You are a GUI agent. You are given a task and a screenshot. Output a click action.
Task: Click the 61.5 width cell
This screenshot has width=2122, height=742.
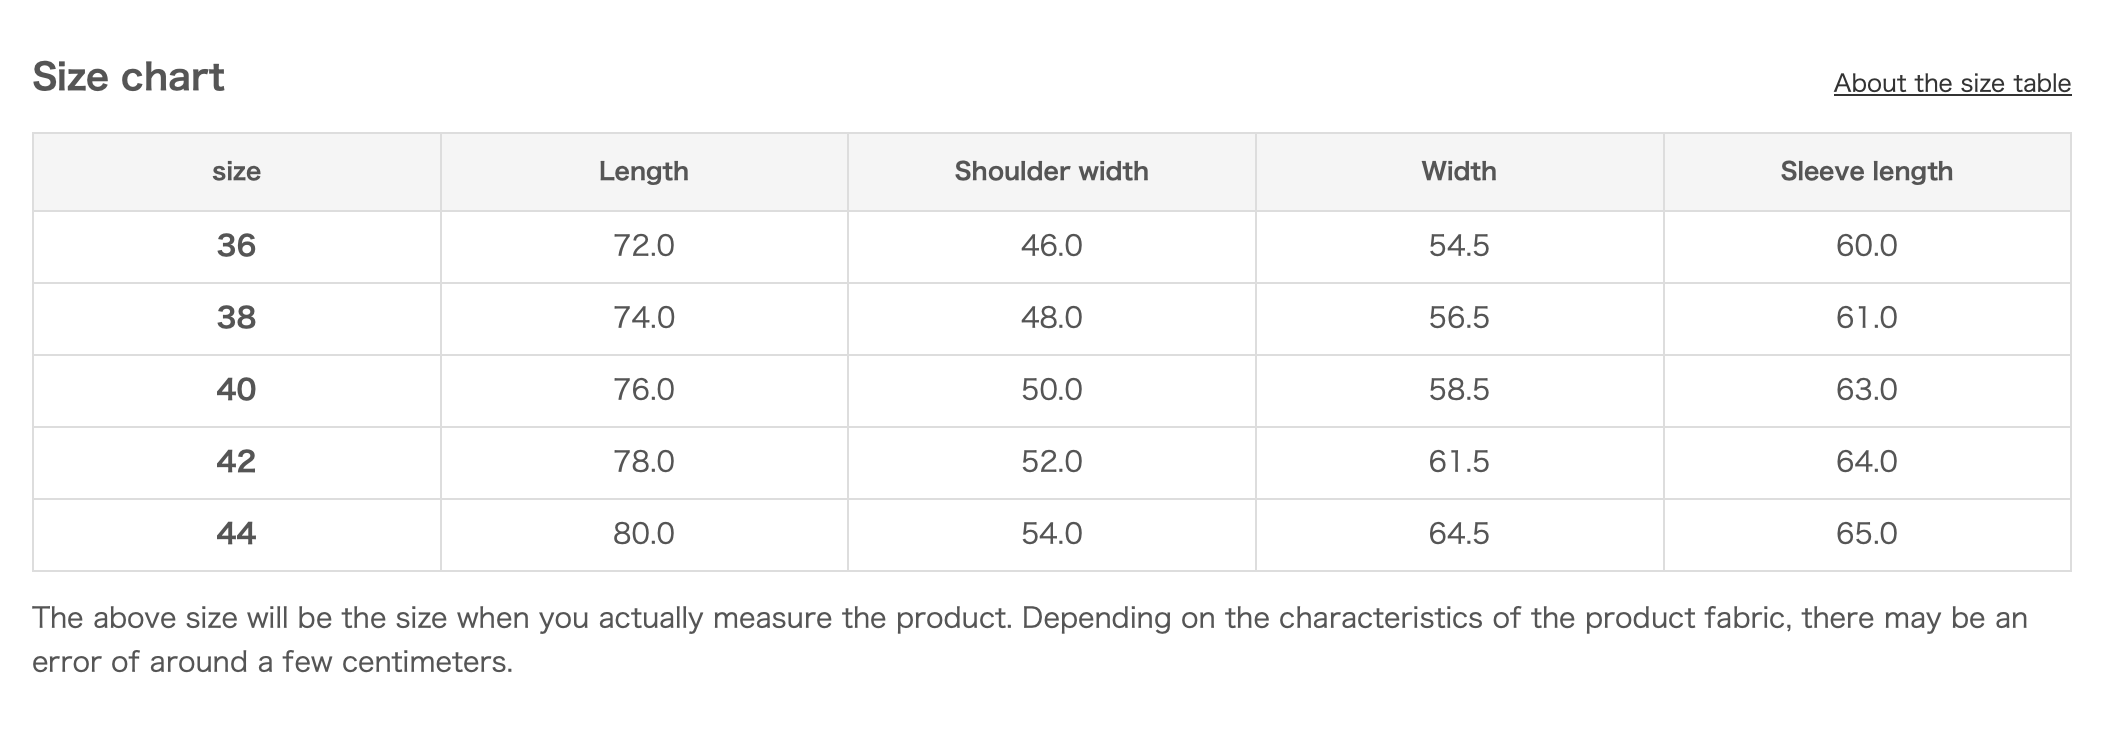click(1458, 461)
